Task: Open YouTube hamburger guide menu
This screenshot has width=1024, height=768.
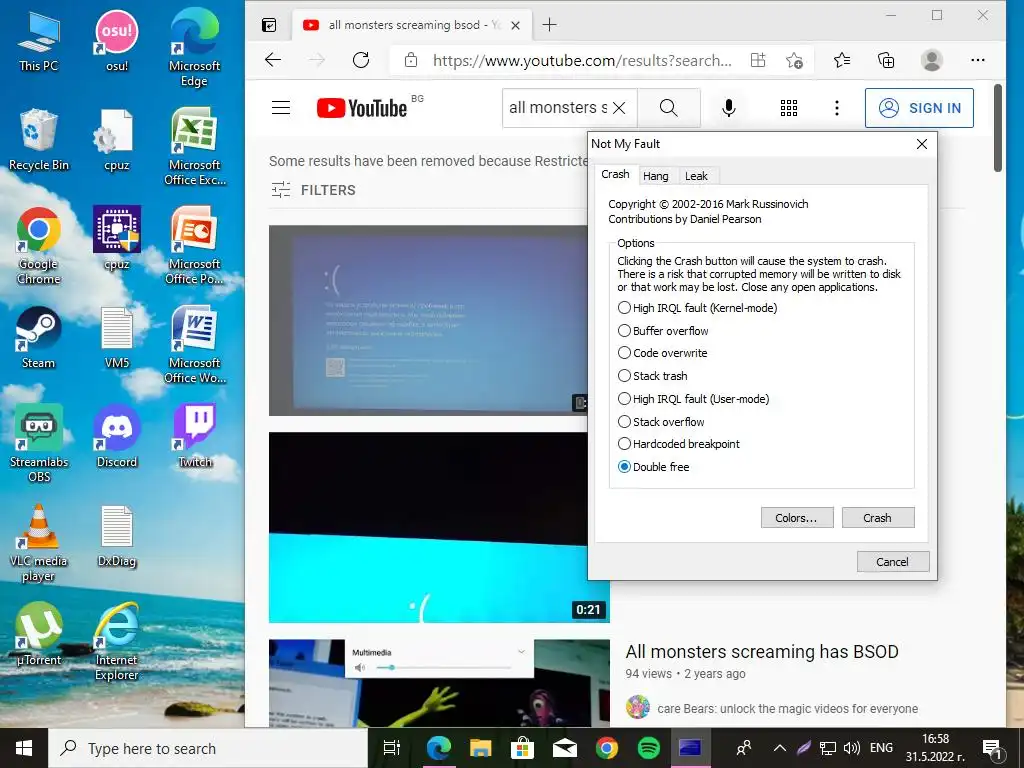Action: [281, 108]
